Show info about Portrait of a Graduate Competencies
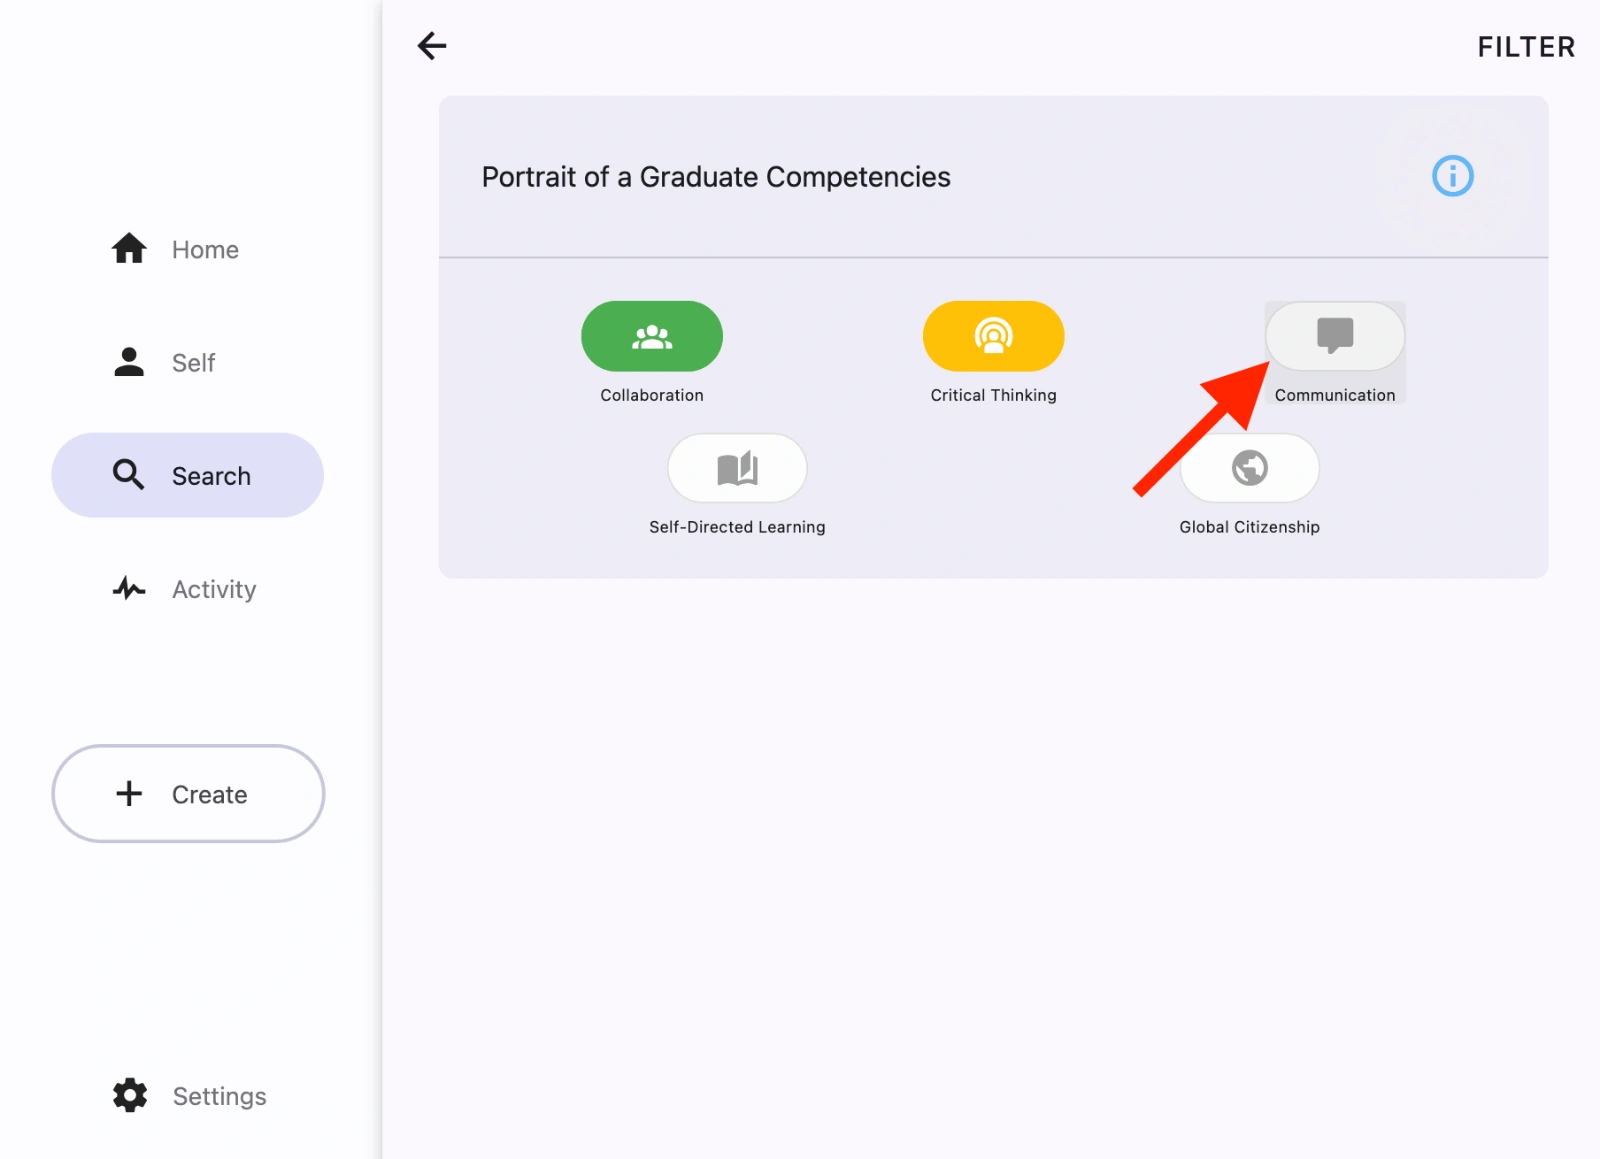This screenshot has height=1159, width=1600. coord(1453,176)
